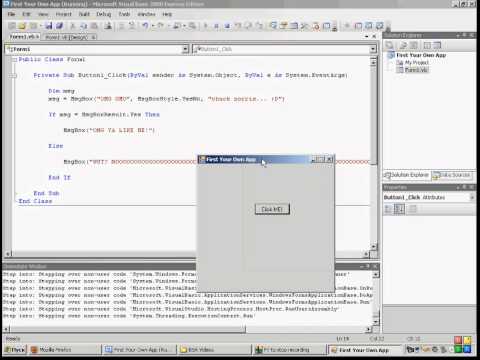
Task: Select My Project in Solution Explorer
Action: pyautogui.click(x=416, y=62)
